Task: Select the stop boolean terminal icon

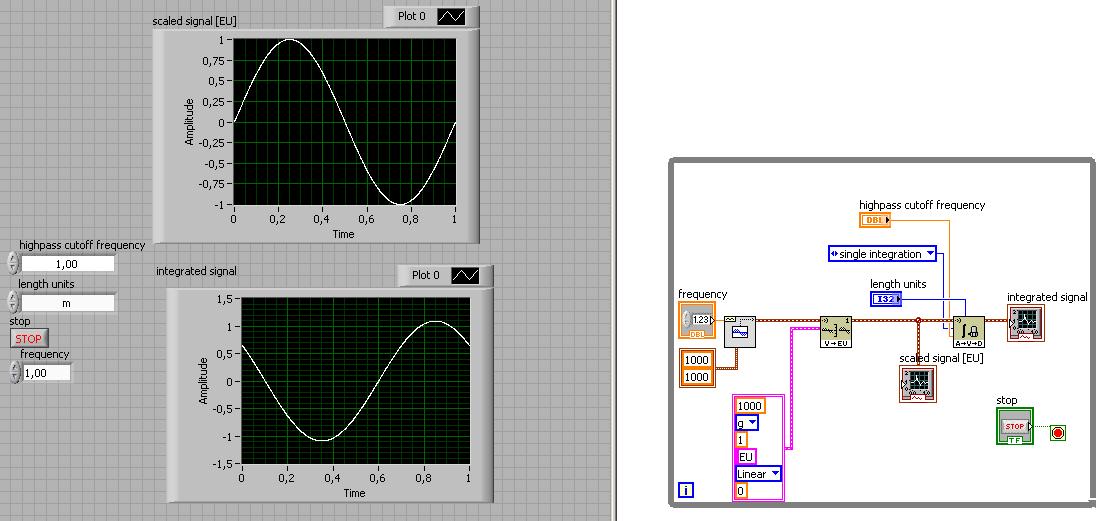Action: (x=1015, y=426)
